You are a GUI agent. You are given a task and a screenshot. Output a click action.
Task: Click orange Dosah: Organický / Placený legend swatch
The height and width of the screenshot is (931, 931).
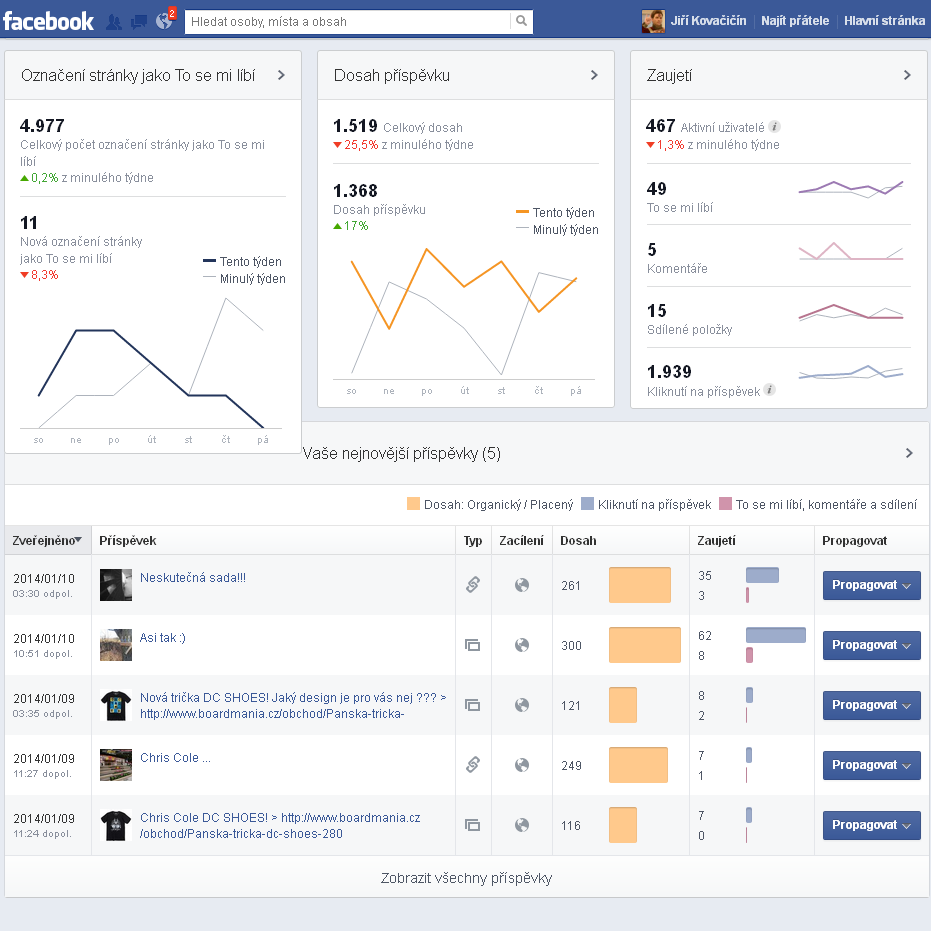(413, 504)
